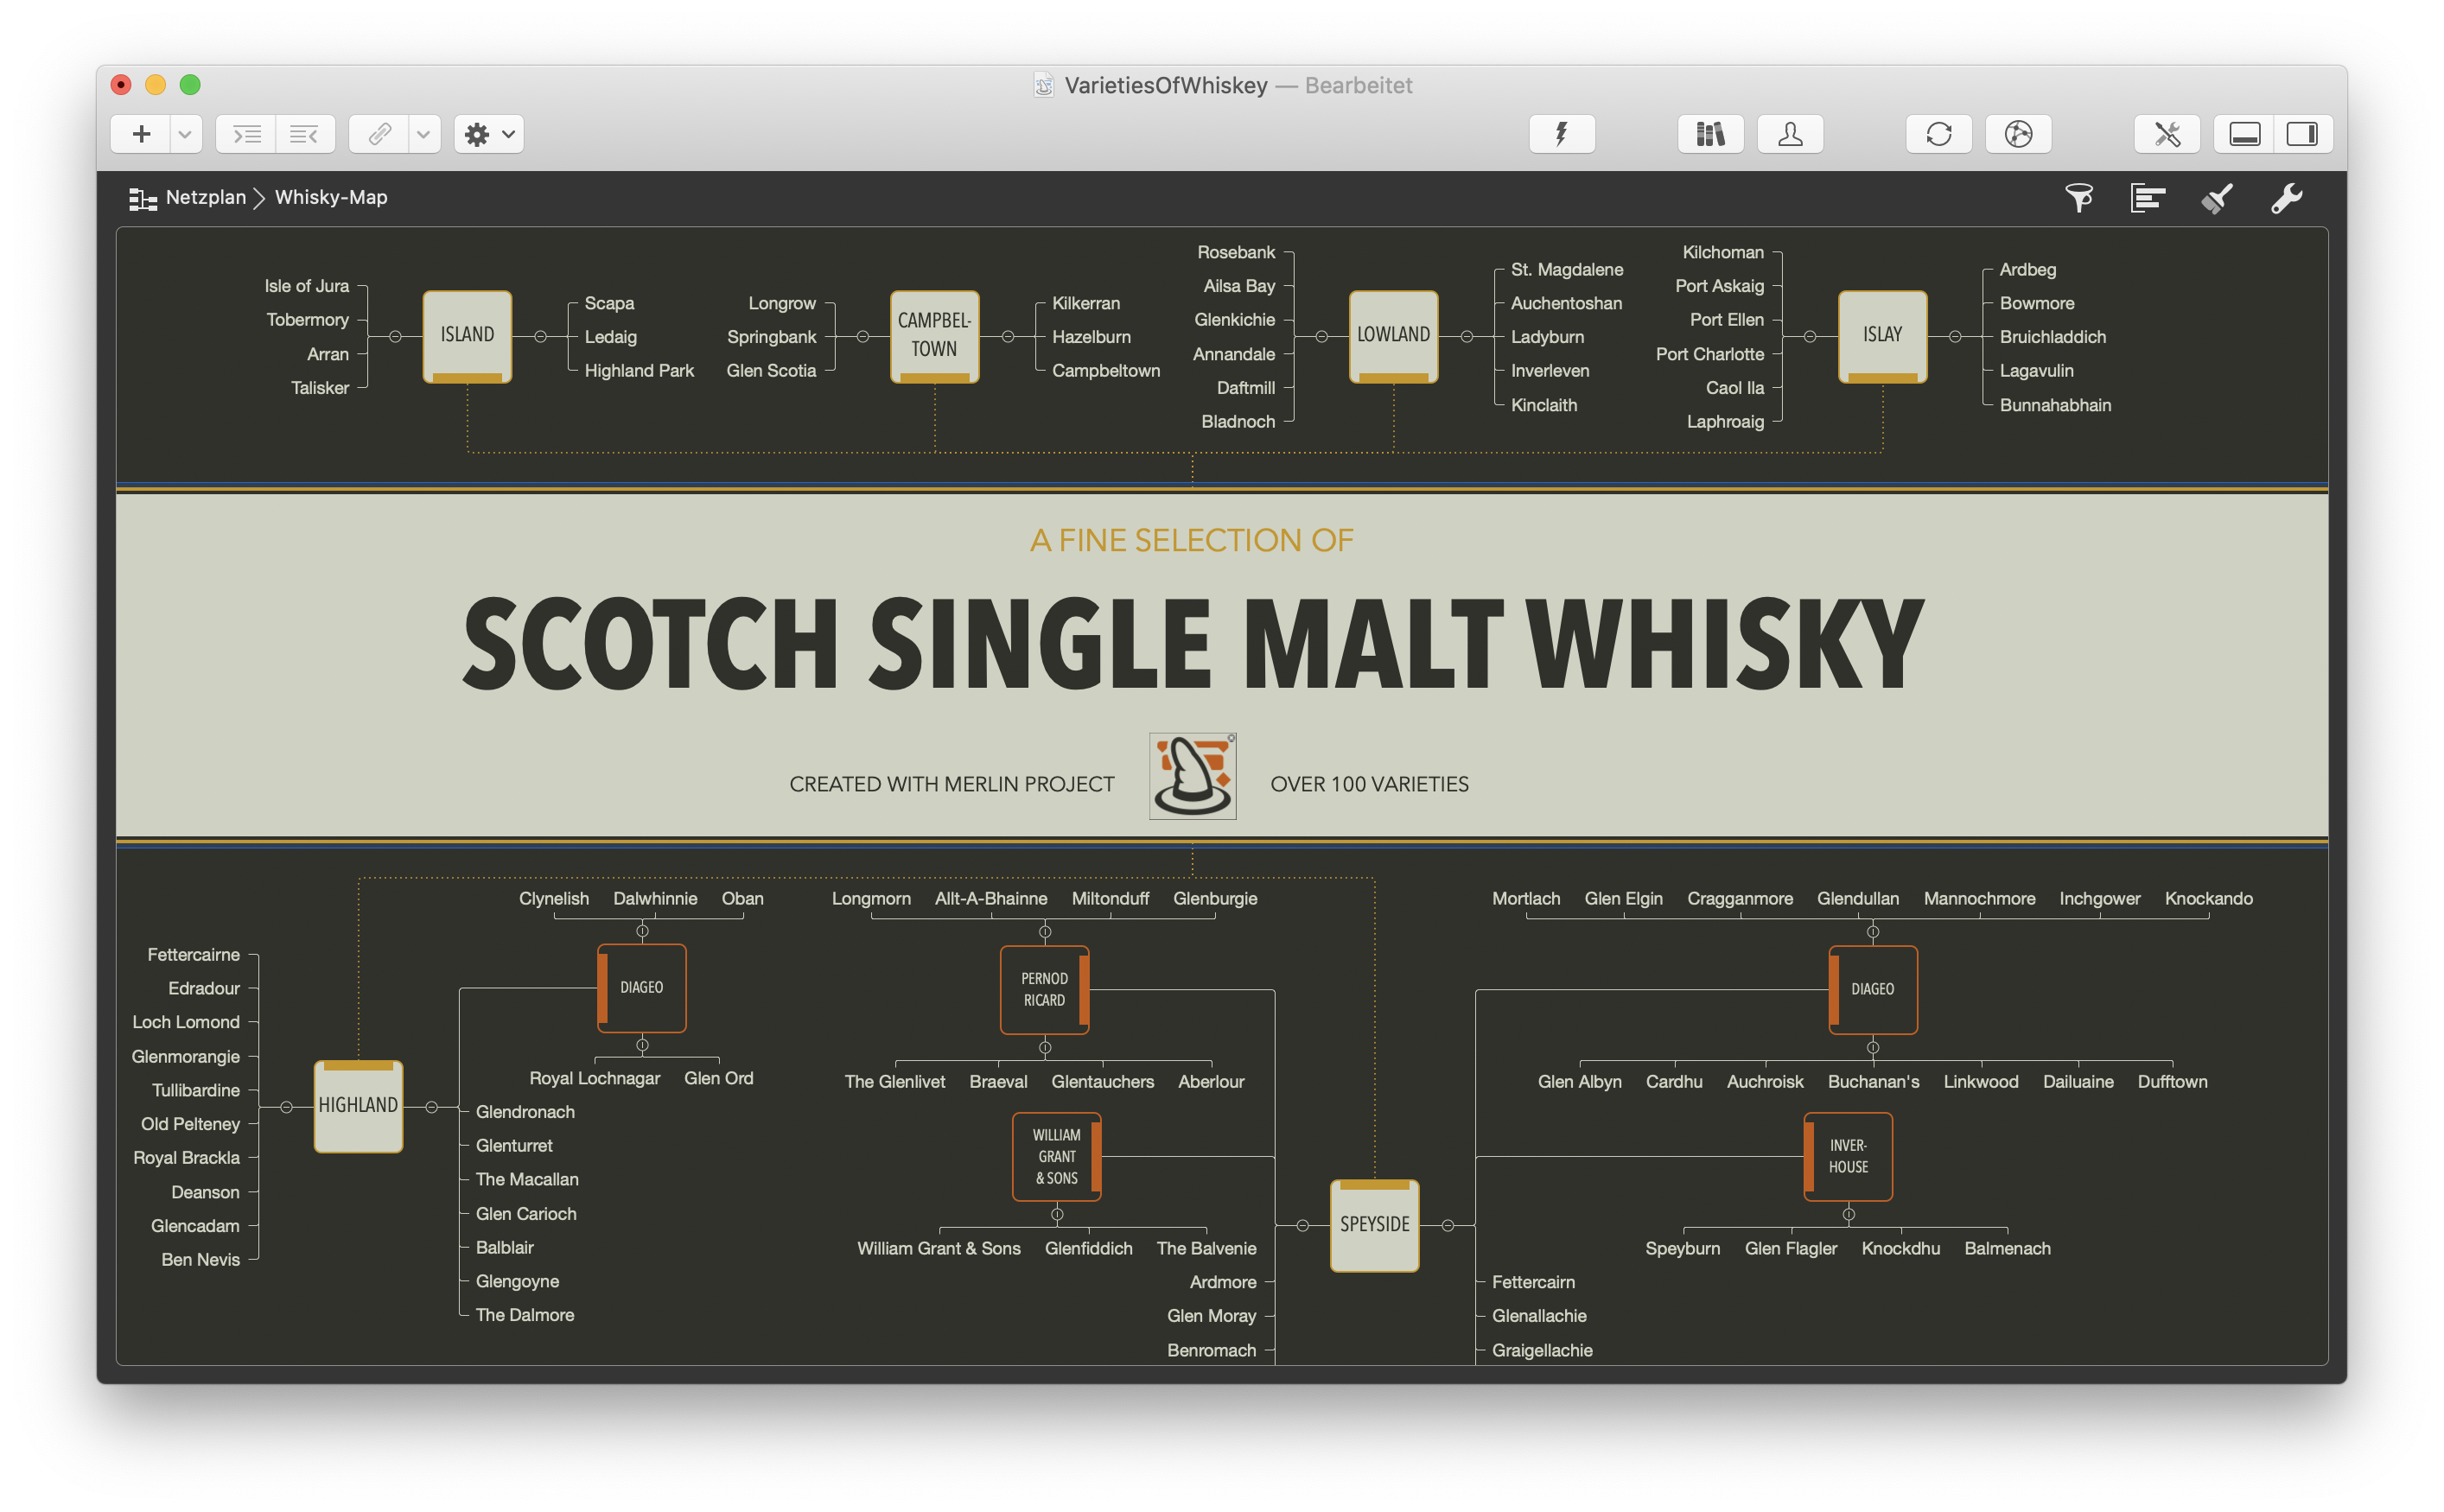The image size is (2444, 1512).
Task: Click the filter funnel icon
Action: 2080,197
